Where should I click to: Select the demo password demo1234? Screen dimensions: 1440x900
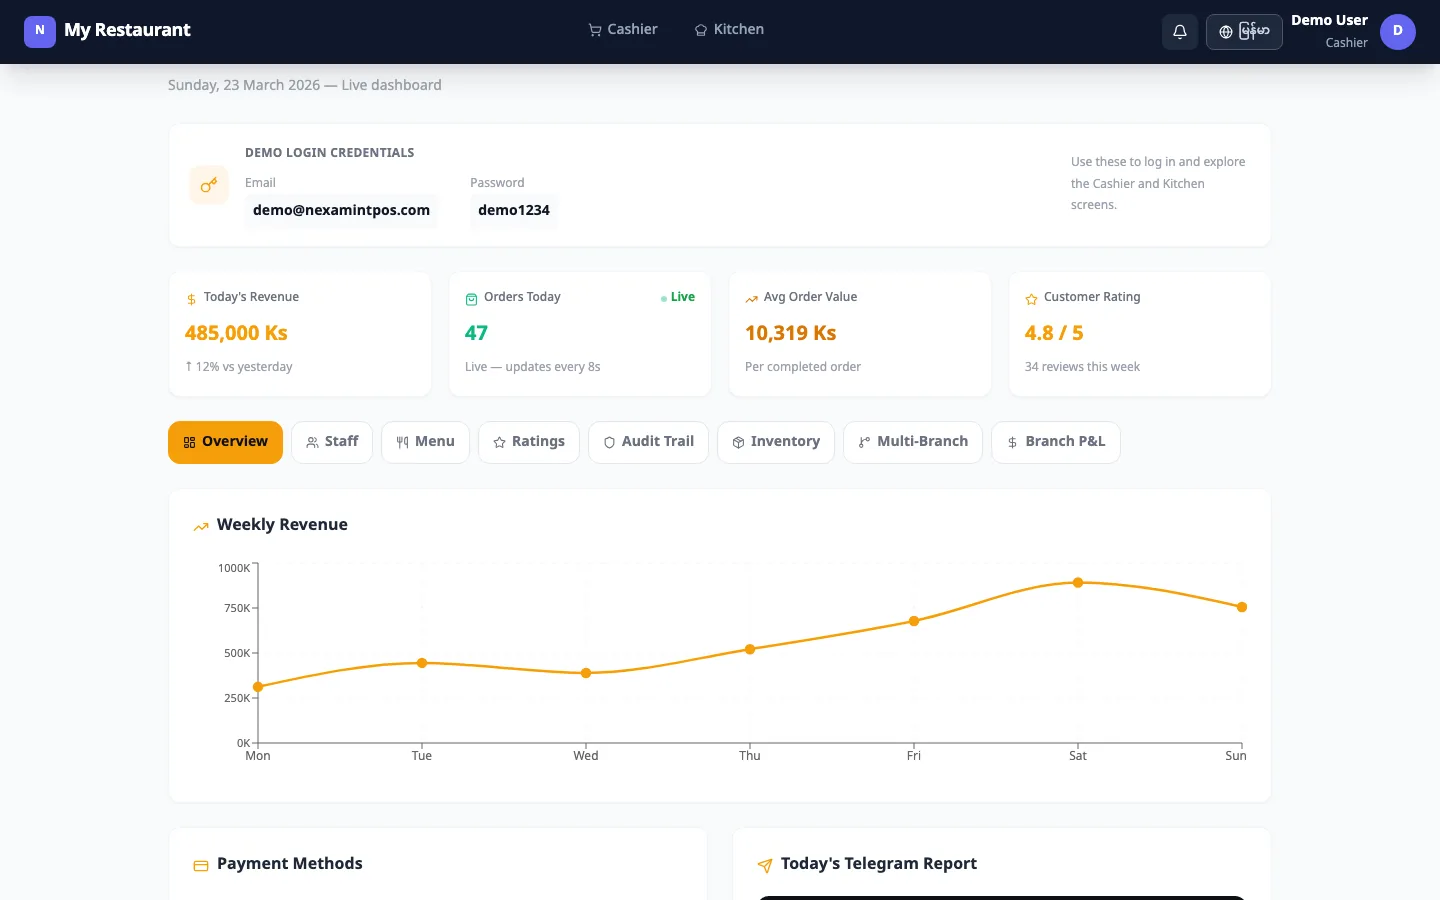(514, 210)
